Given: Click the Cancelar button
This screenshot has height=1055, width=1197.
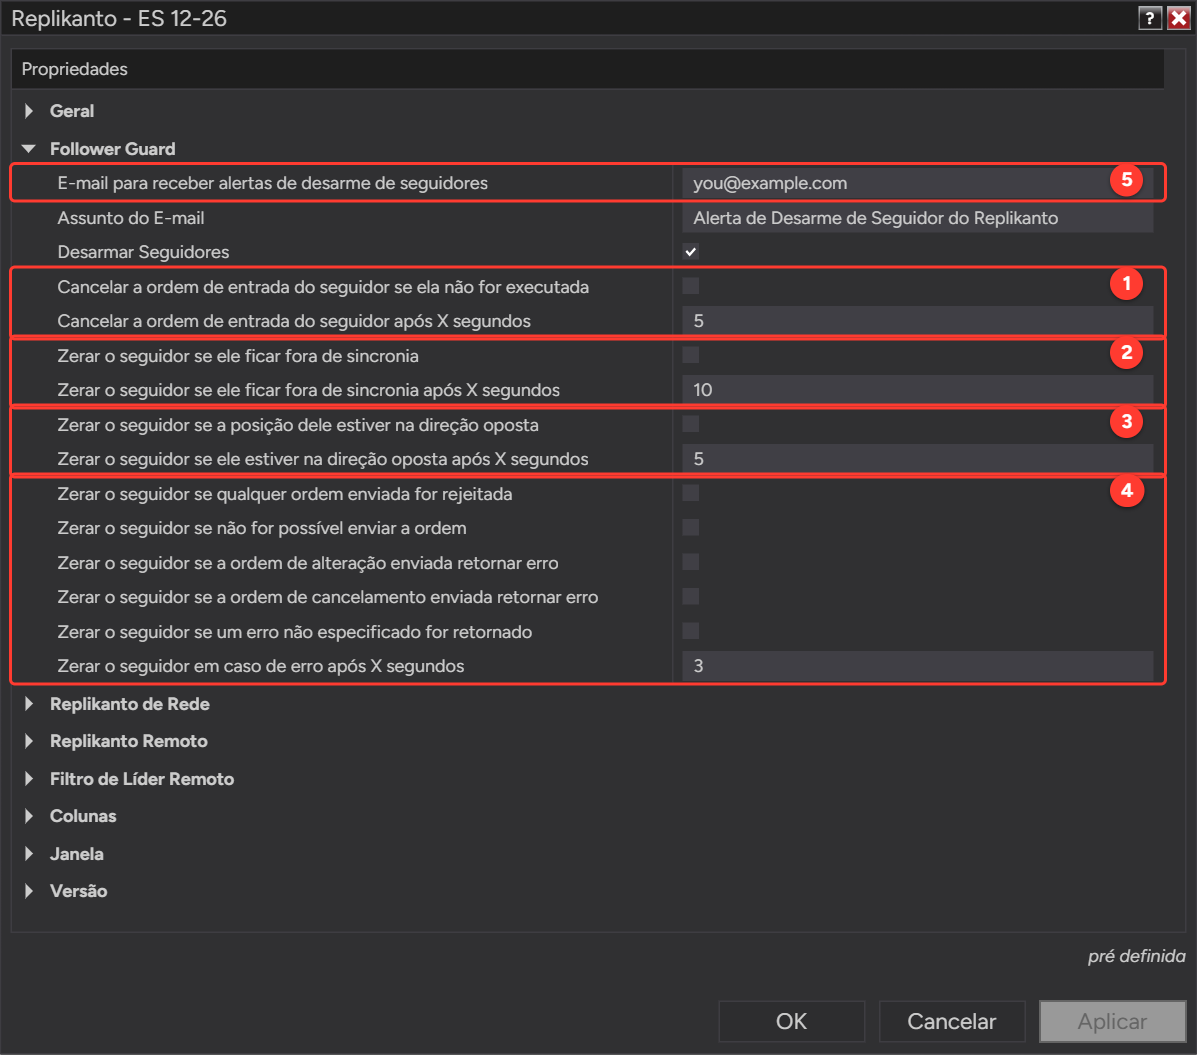Looking at the screenshot, I should (x=952, y=1021).
